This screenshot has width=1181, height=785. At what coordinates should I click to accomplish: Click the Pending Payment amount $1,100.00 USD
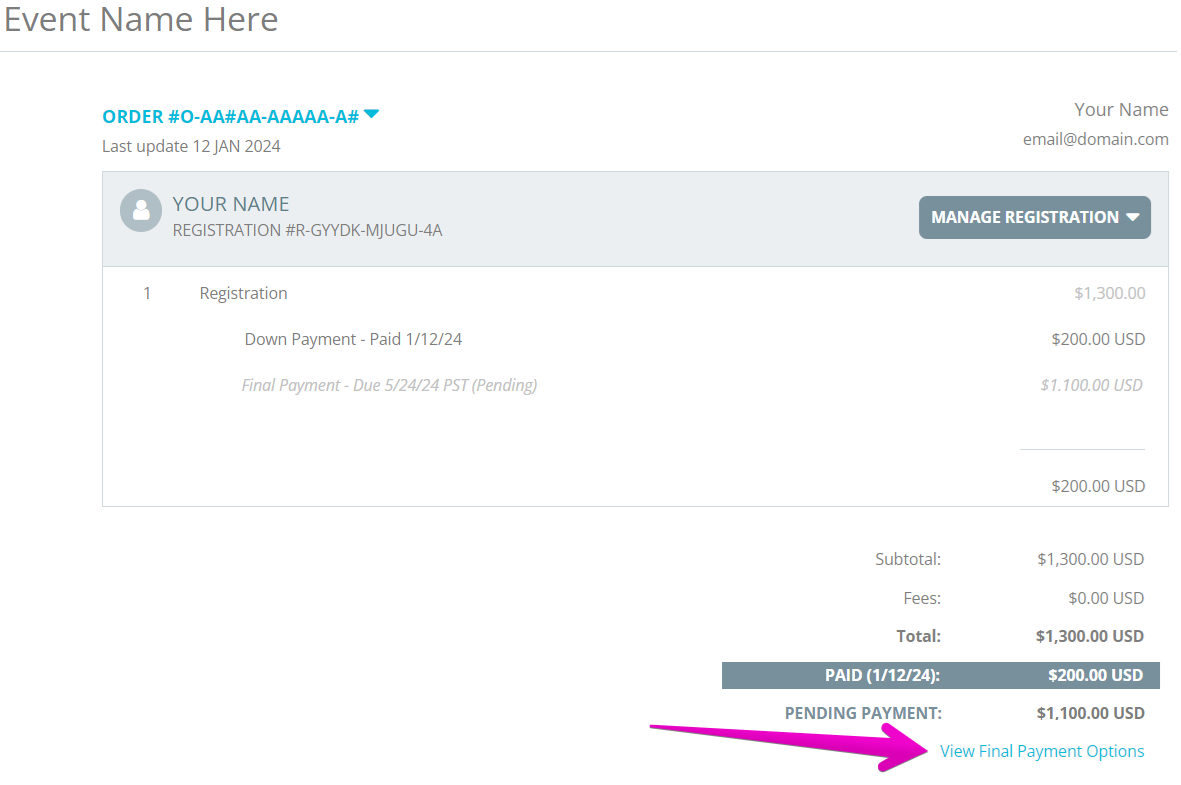pos(1090,713)
